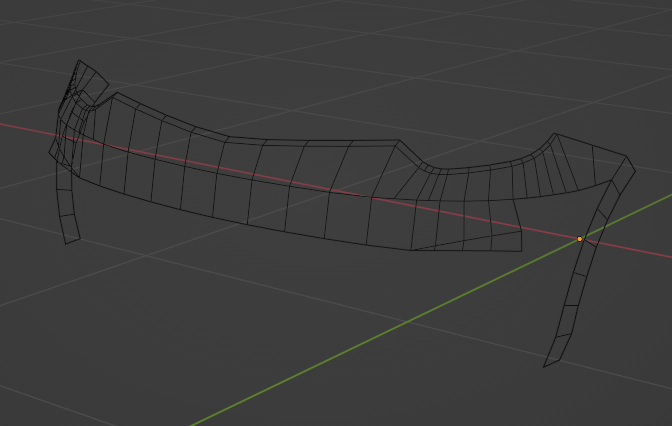The height and width of the screenshot is (426, 672).
Task: Click the orange object origin point
Action: tap(580, 239)
